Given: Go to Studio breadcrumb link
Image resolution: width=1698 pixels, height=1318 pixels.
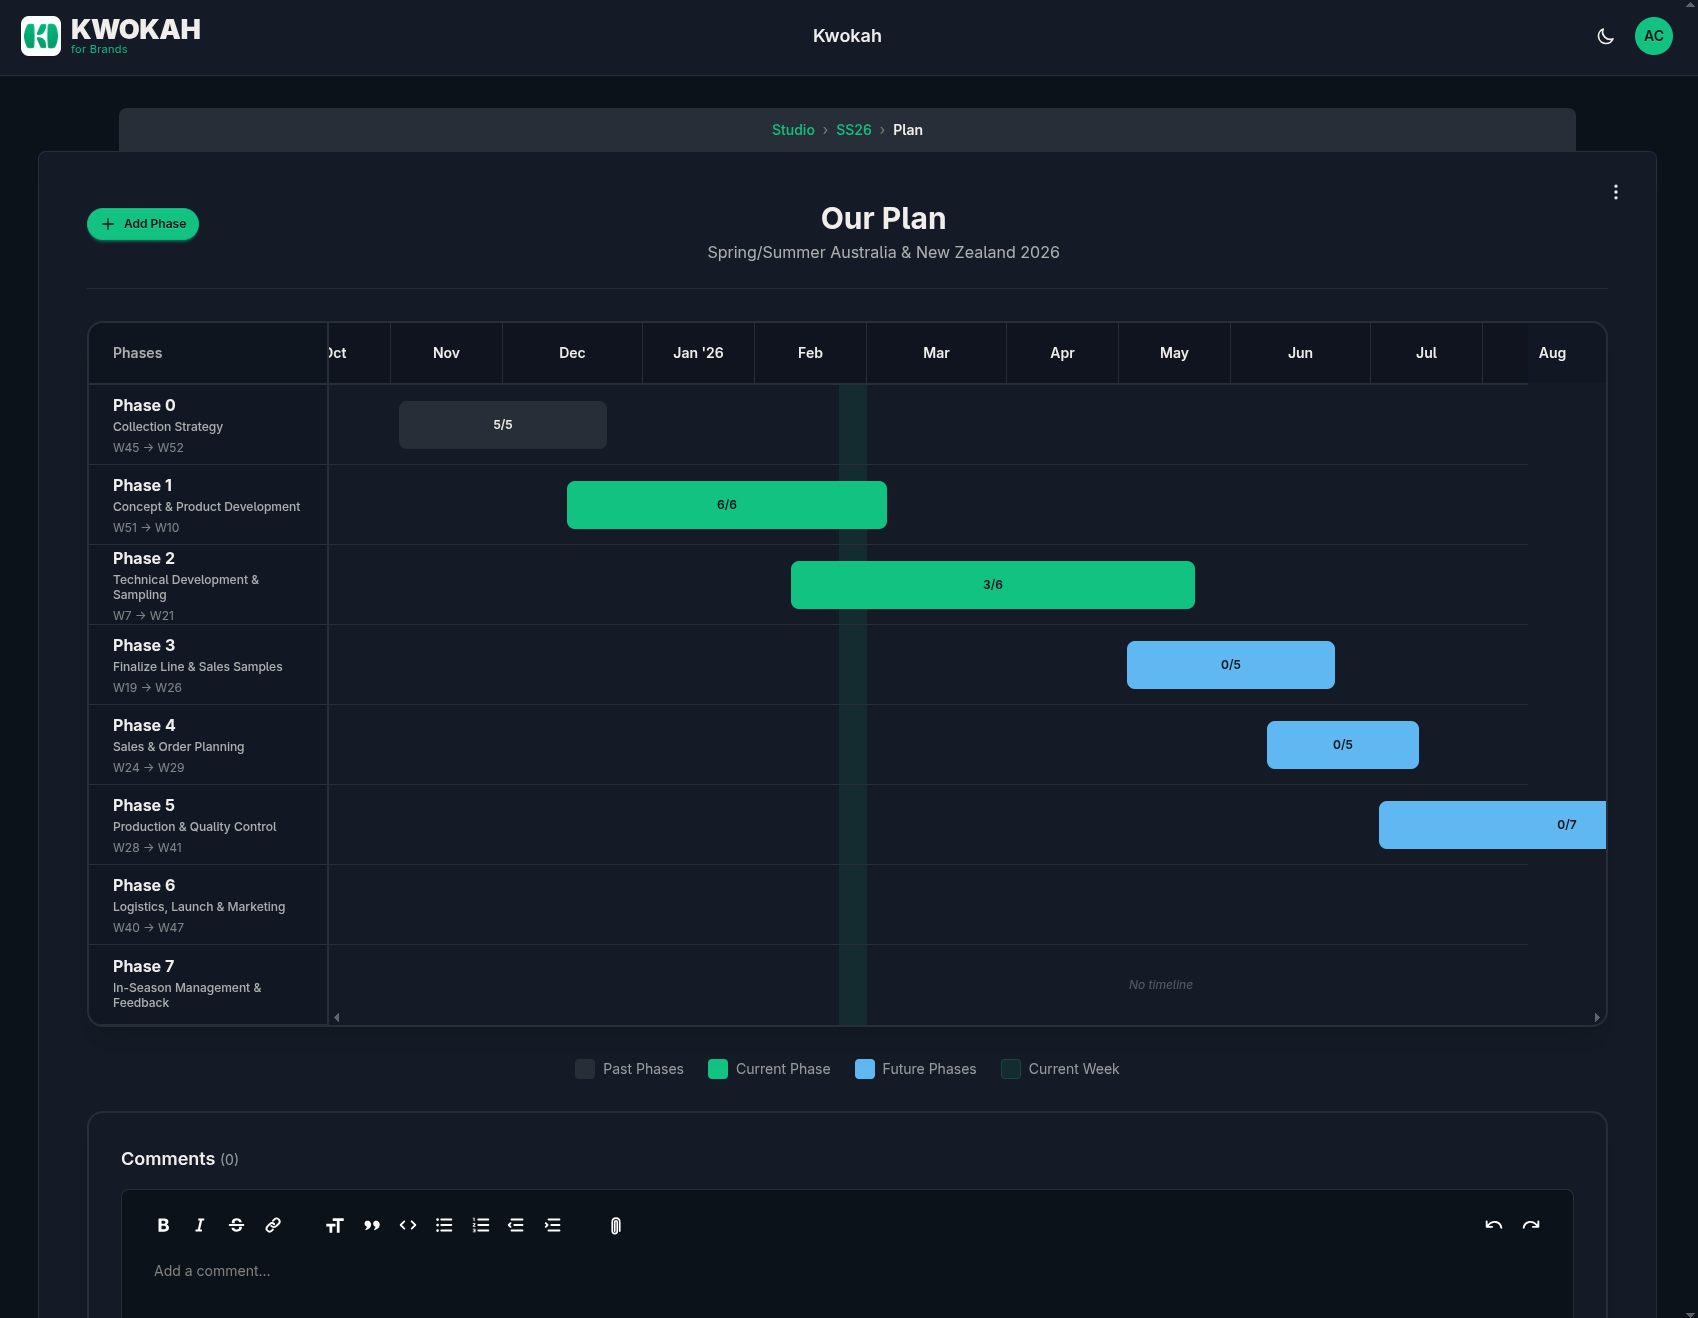Looking at the screenshot, I should (x=793, y=130).
